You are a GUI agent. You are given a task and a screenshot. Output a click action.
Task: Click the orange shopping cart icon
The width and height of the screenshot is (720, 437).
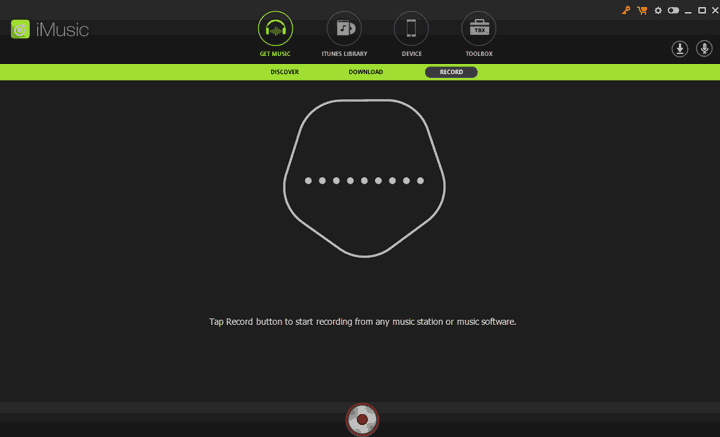point(642,11)
